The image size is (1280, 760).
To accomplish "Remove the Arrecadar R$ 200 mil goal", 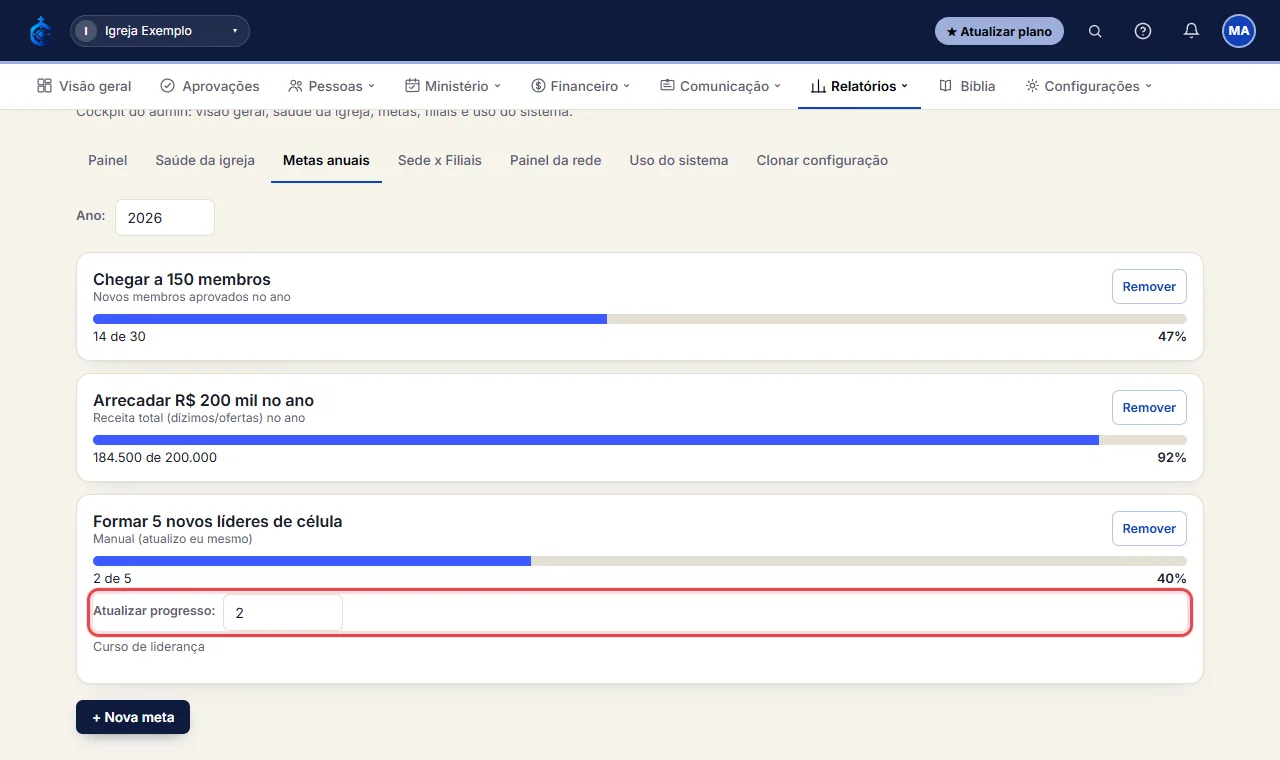I will click(x=1149, y=407).
